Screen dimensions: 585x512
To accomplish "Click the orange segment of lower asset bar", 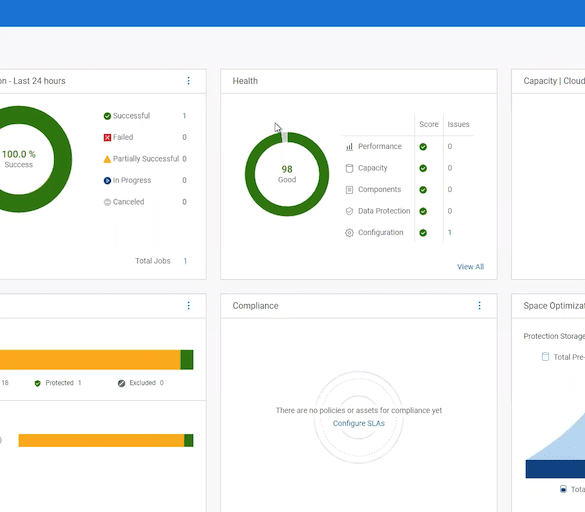I will point(101,440).
